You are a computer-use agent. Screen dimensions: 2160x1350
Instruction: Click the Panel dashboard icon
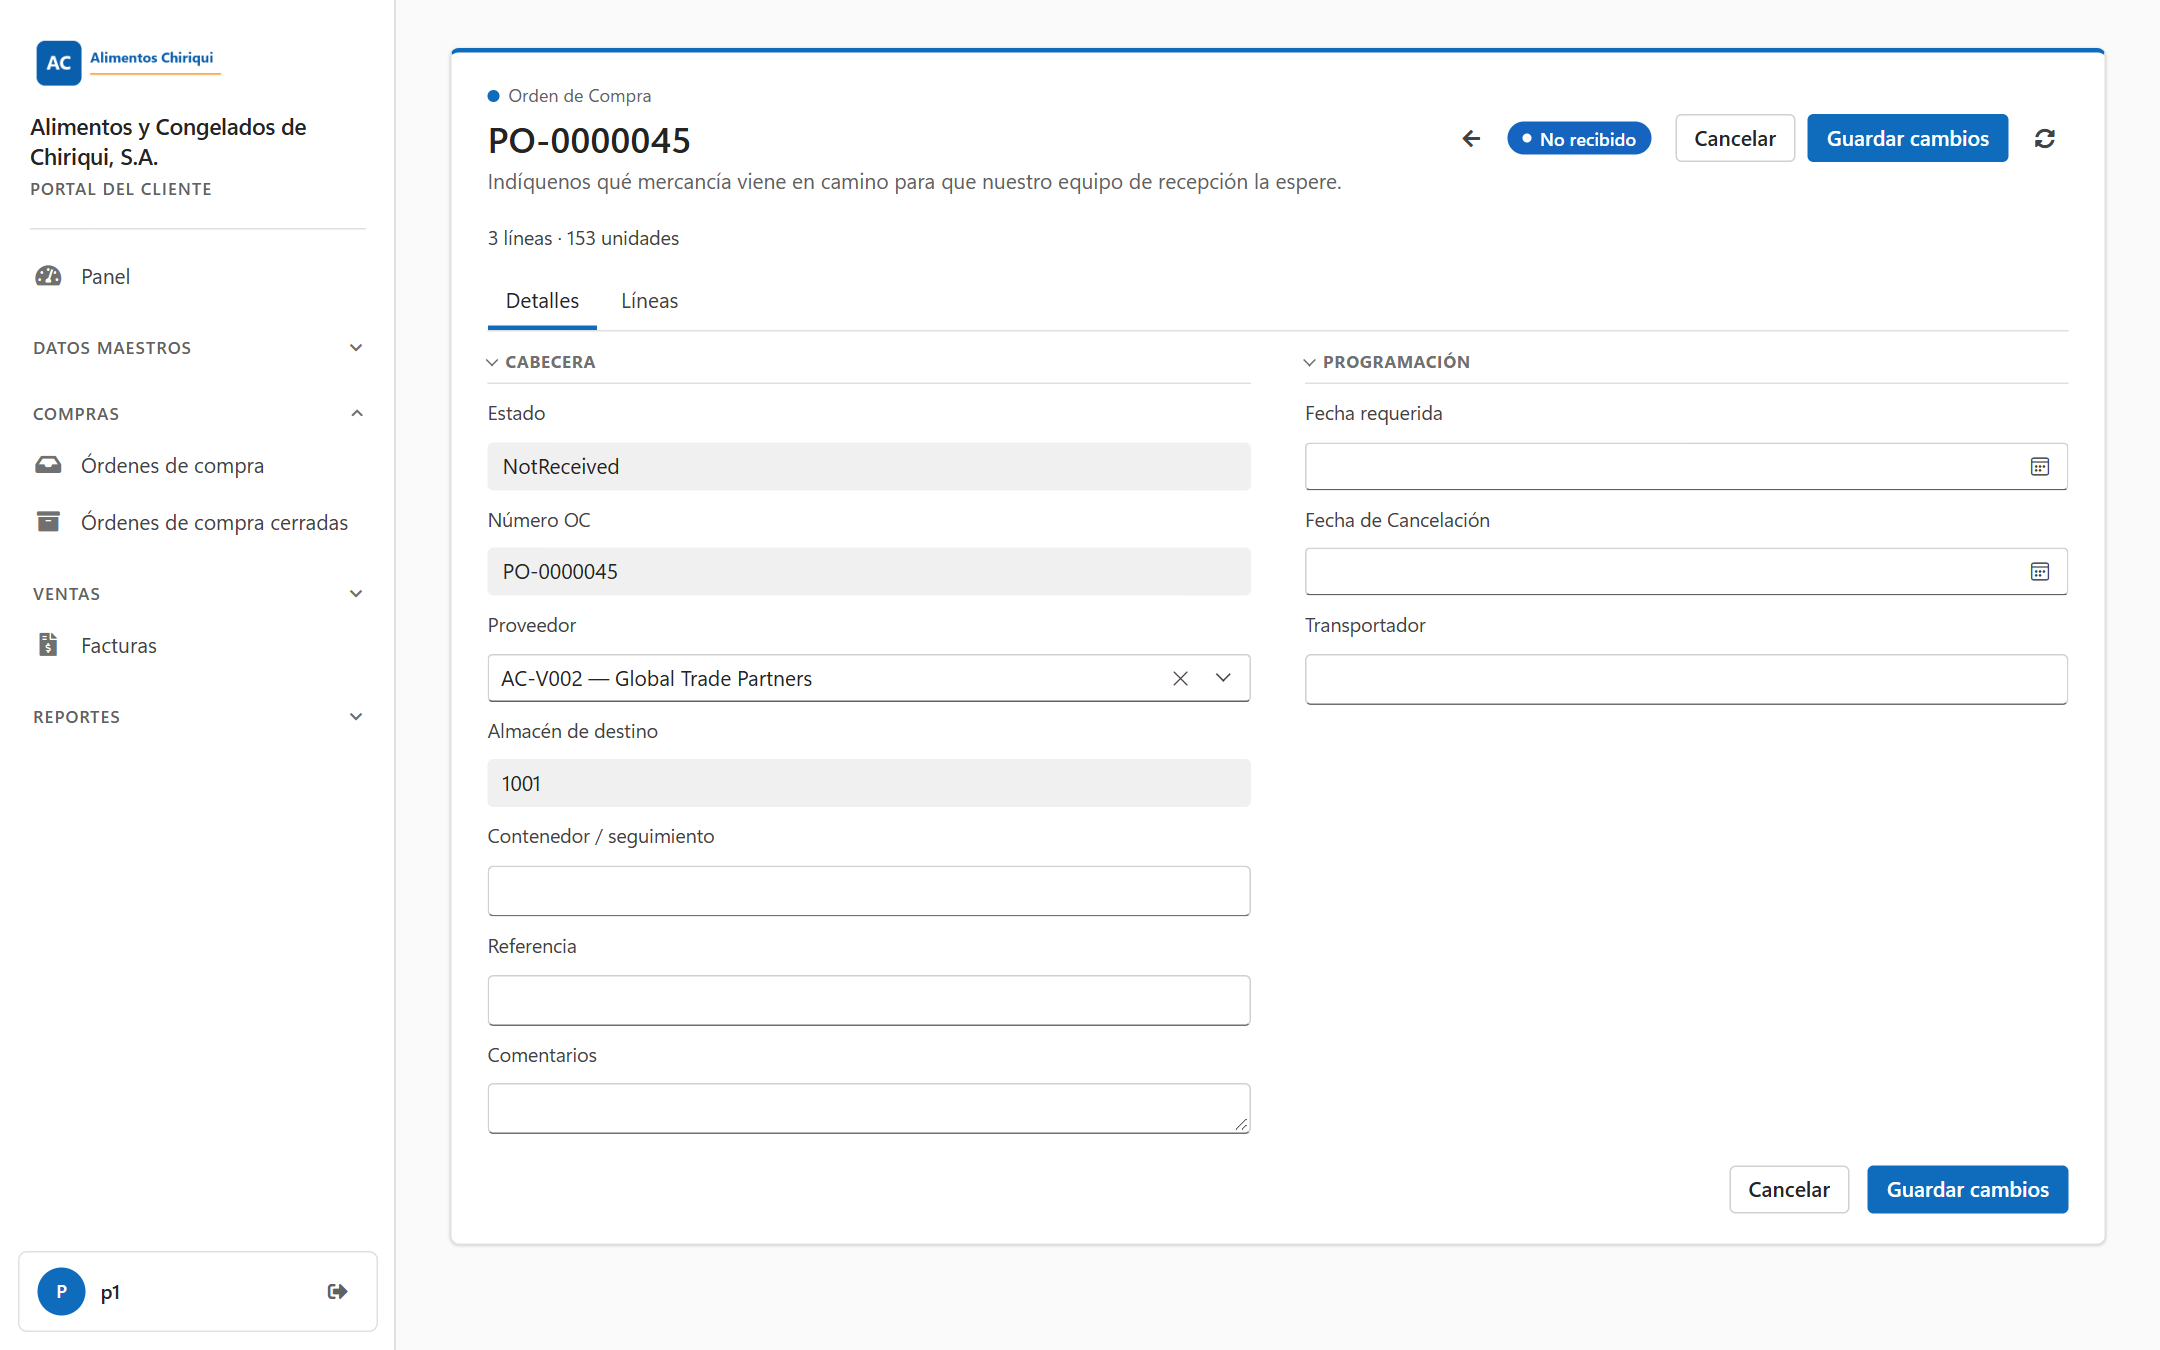coord(49,276)
